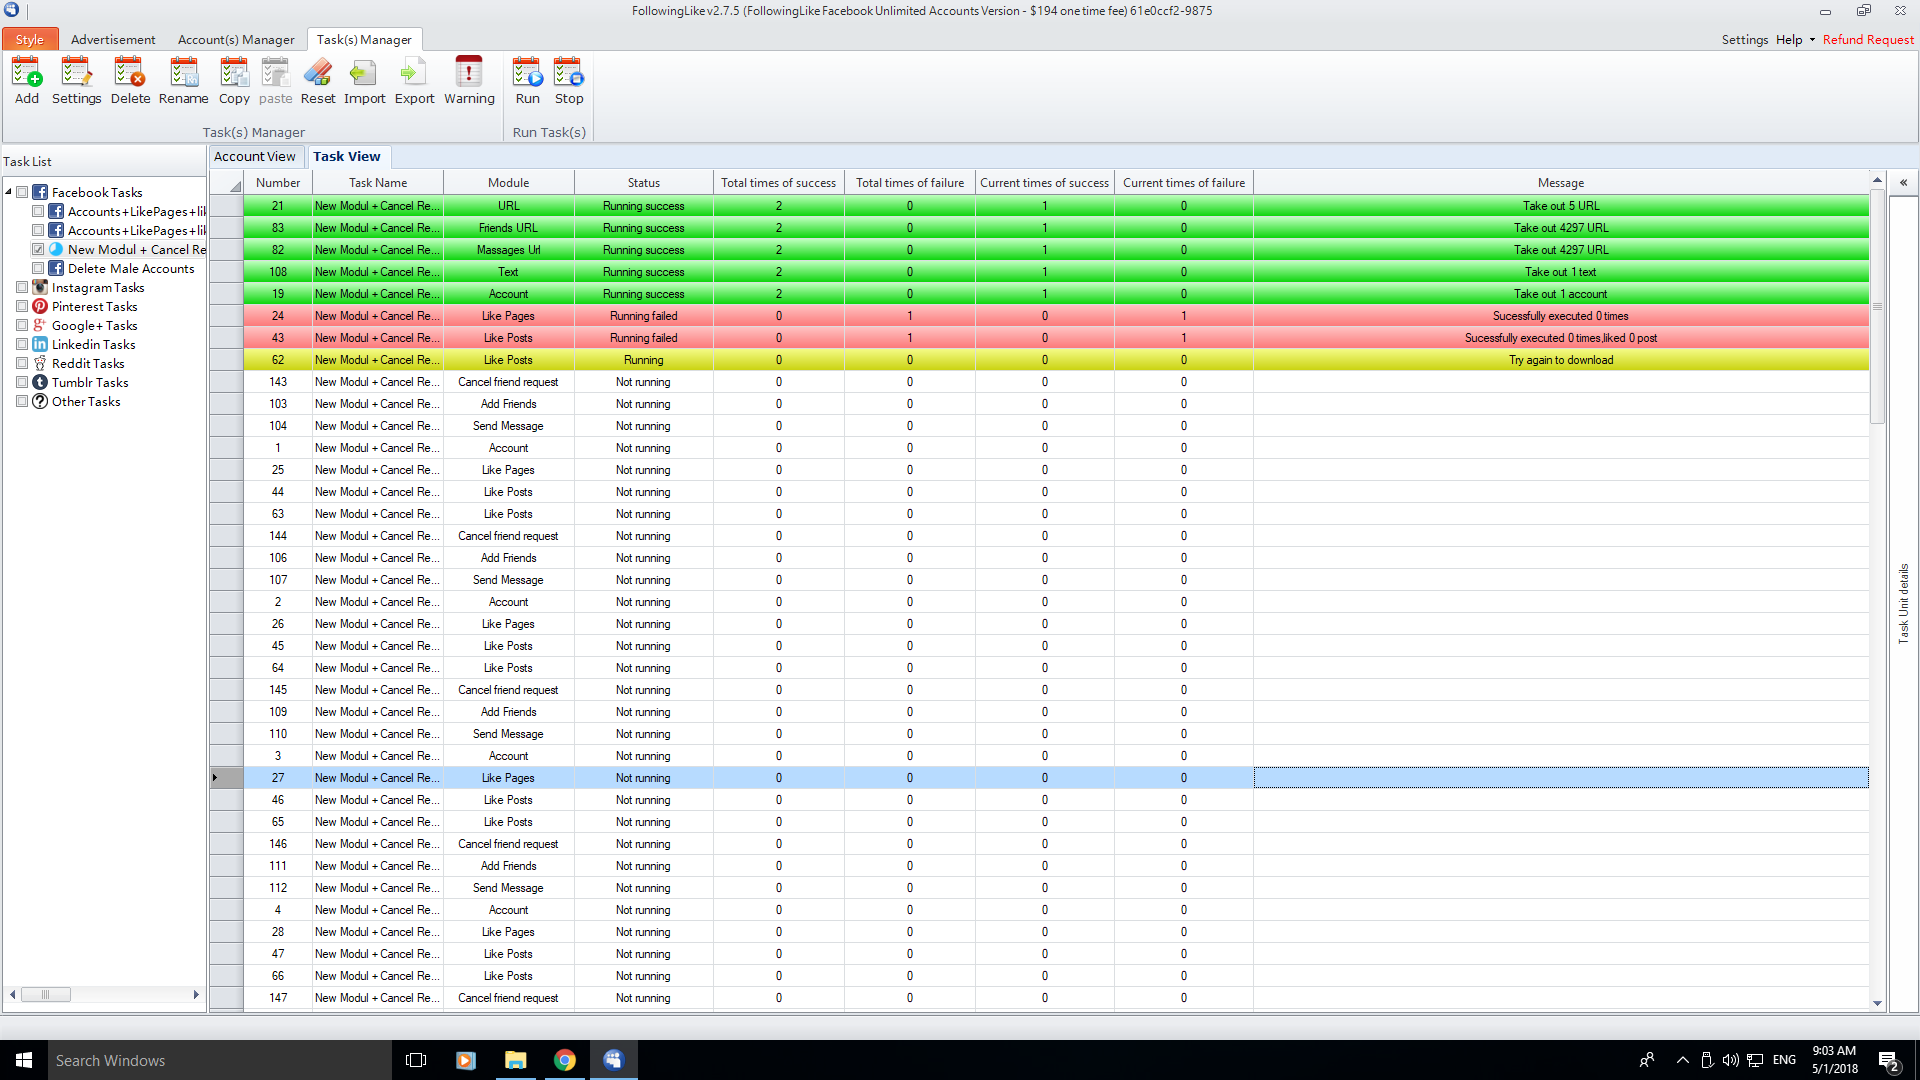
Task: Check the Instagram Tasks checkbox
Action: 22,288
